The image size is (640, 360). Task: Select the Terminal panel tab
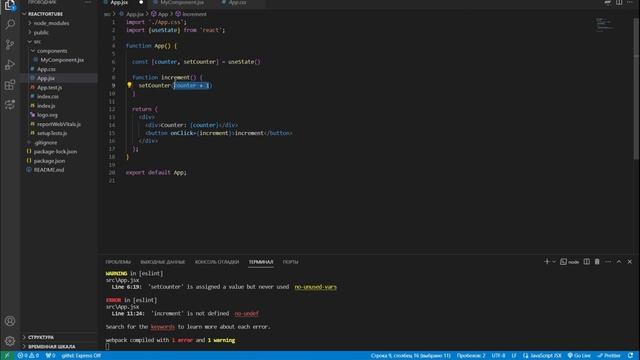coord(261,262)
